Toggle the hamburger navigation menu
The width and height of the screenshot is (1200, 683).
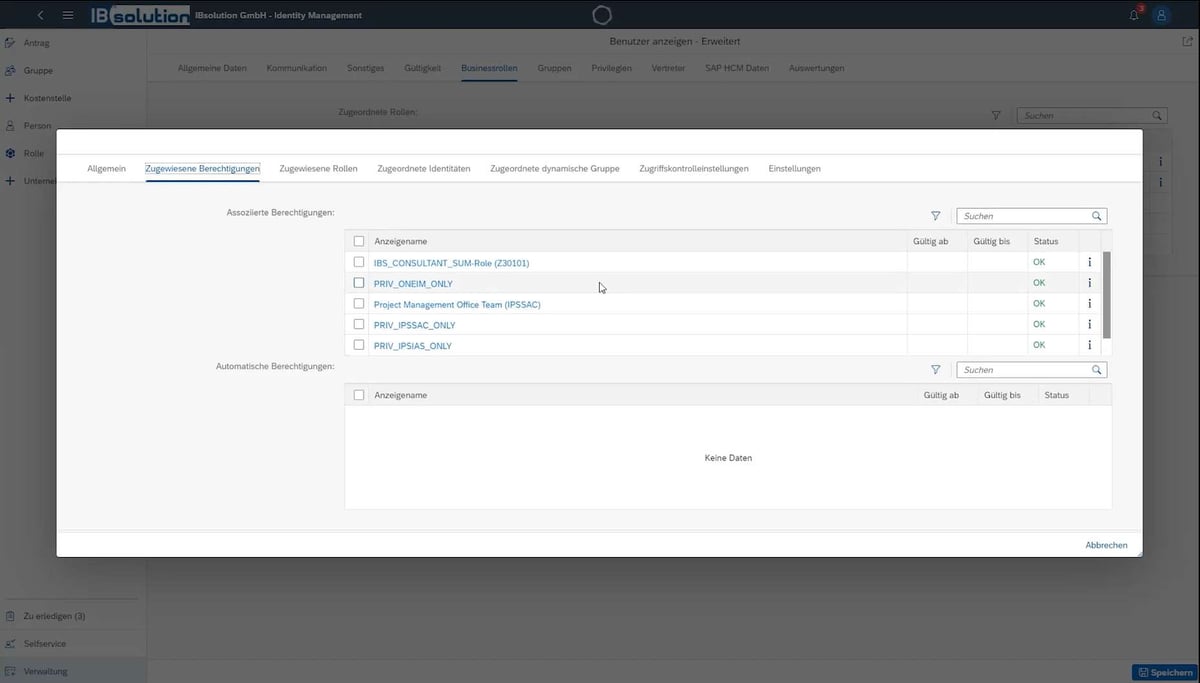click(68, 15)
